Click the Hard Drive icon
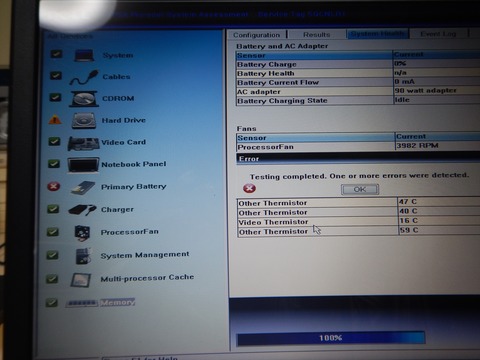480x360 pixels. point(84,121)
